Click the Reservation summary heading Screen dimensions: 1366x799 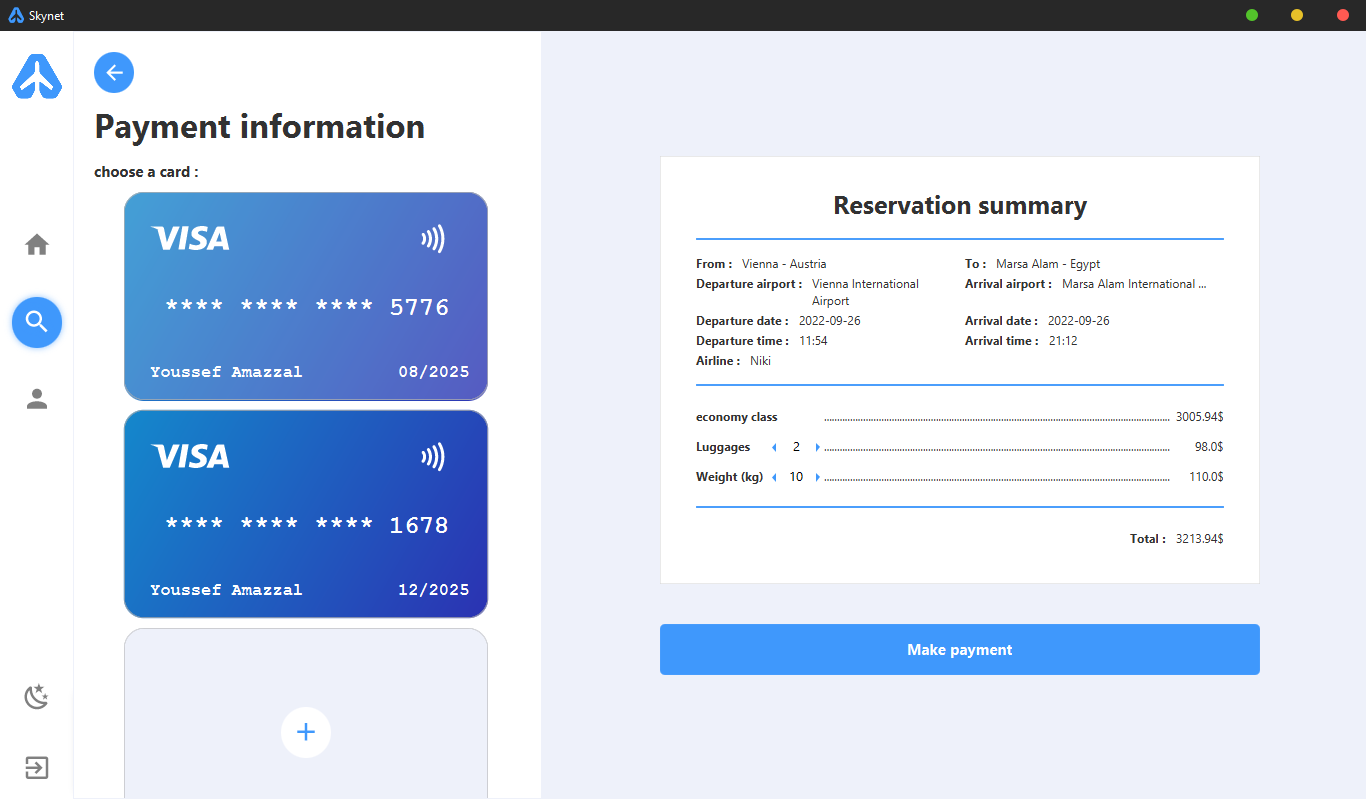(x=960, y=206)
